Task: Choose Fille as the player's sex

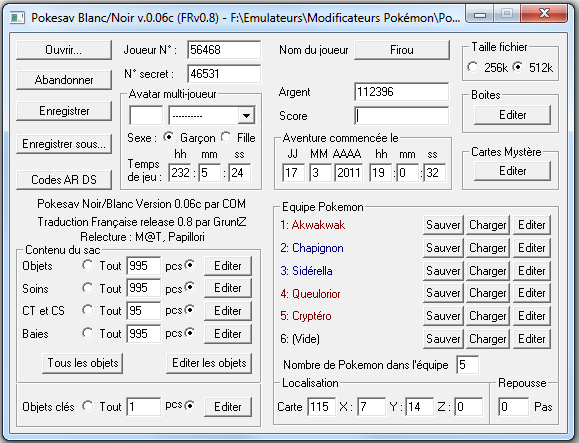Action: 226,137
